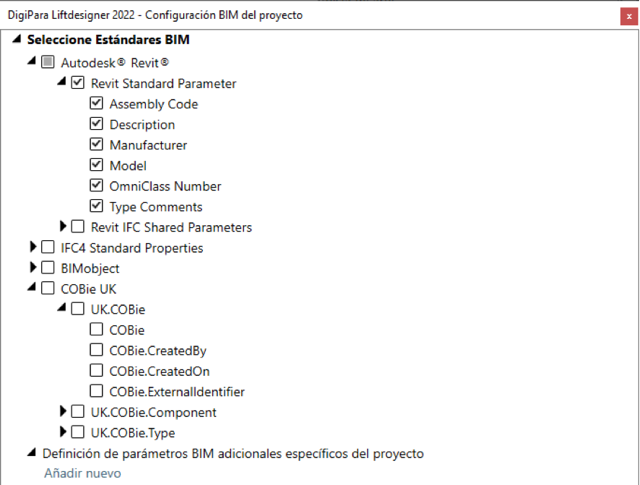
Task: Check the BIMobject standard checkbox
Action: [x=48, y=268]
